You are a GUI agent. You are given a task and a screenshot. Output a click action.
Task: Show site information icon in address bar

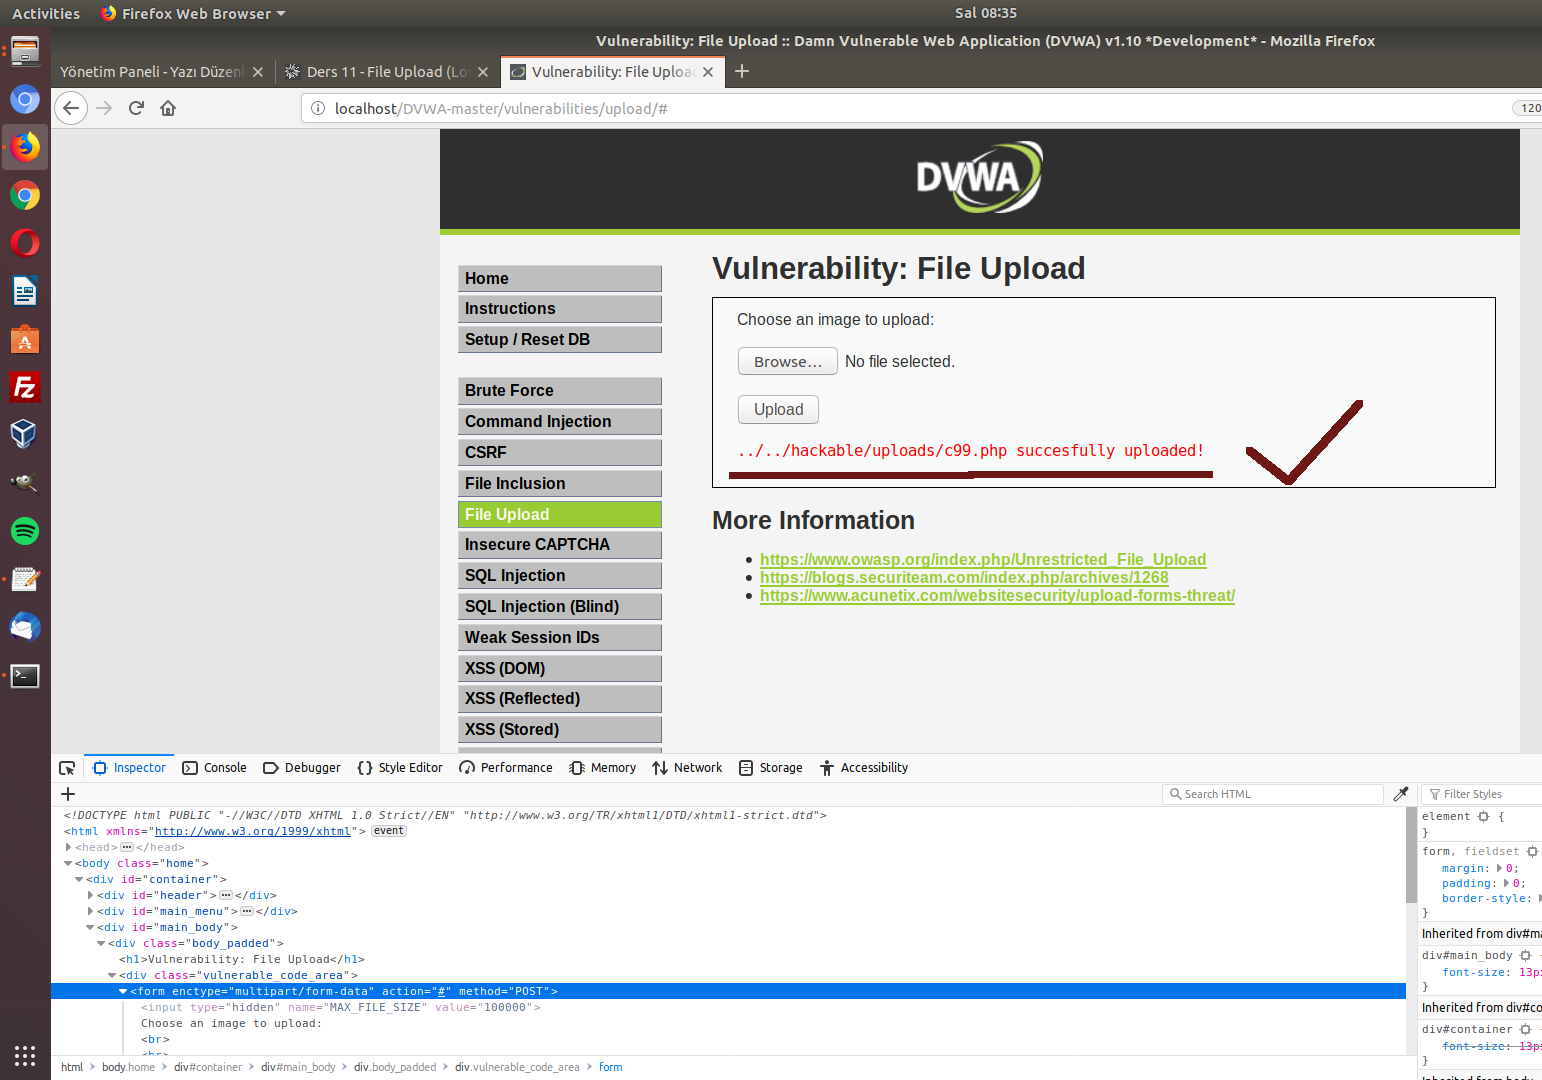tap(318, 108)
